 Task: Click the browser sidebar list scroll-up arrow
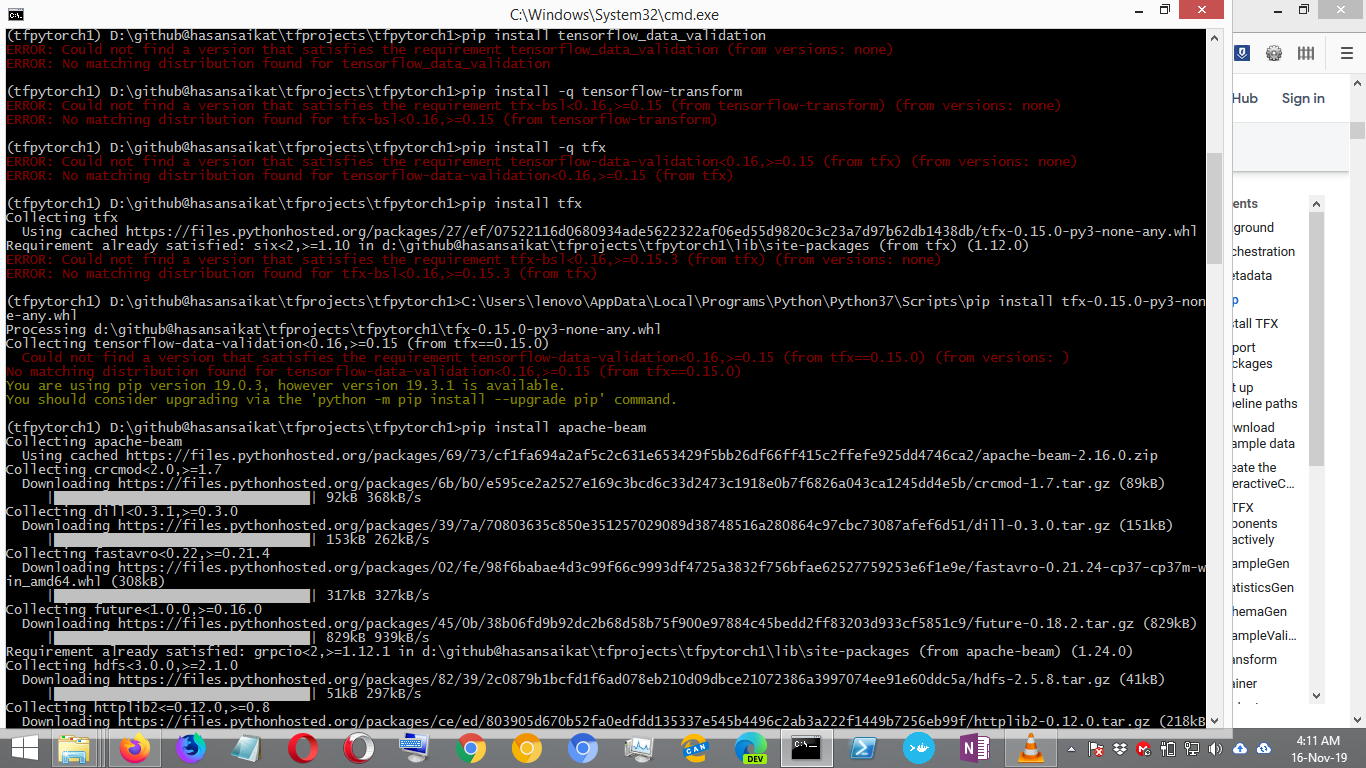(x=1316, y=203)
